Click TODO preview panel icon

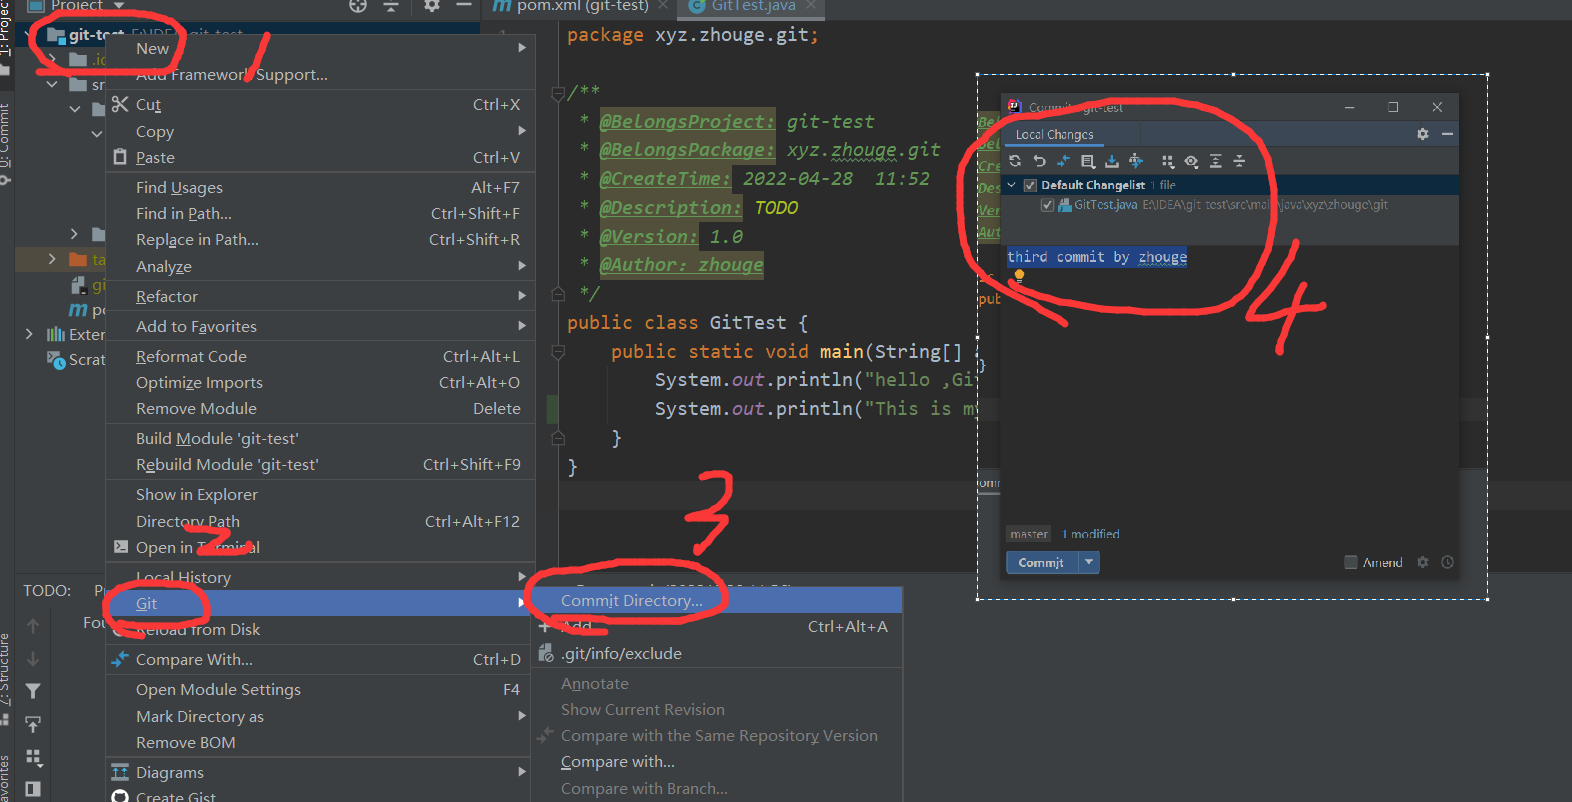33,789
